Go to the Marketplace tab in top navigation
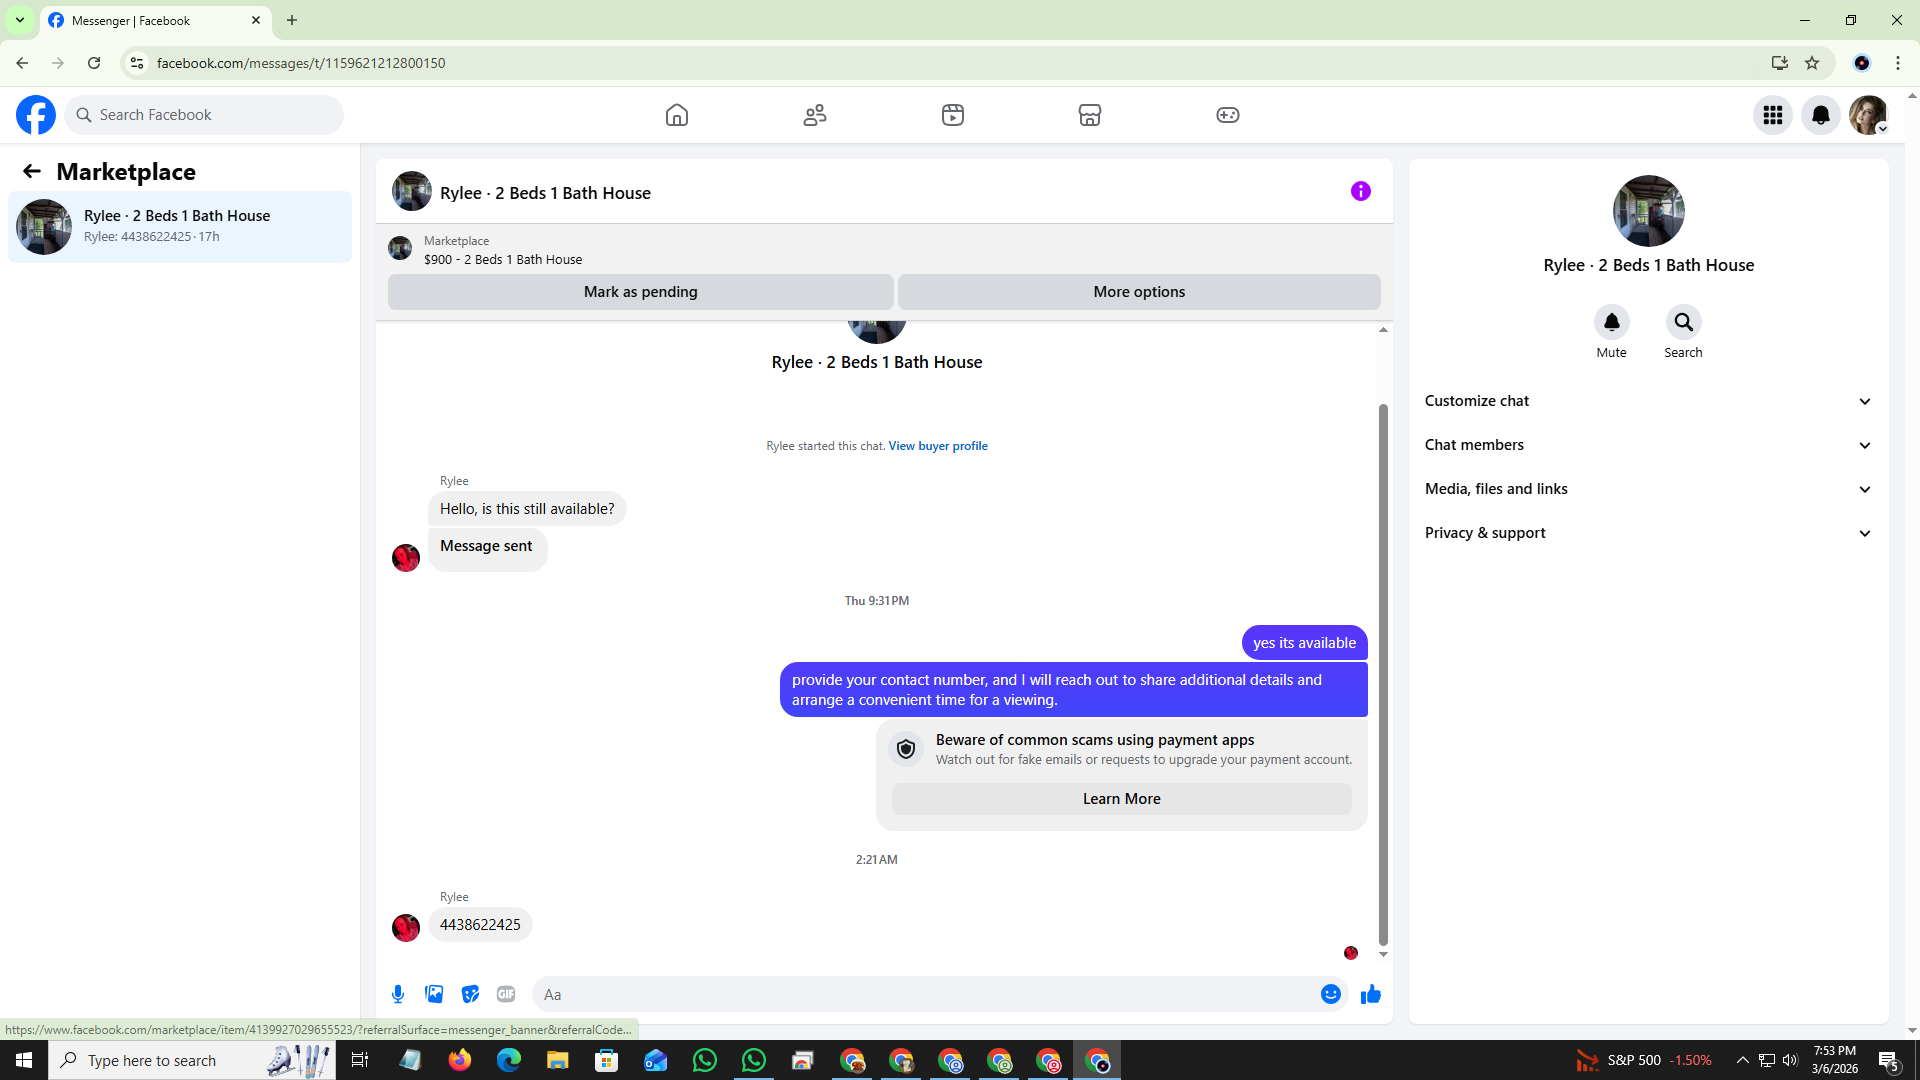 [x=1089, y=115]
